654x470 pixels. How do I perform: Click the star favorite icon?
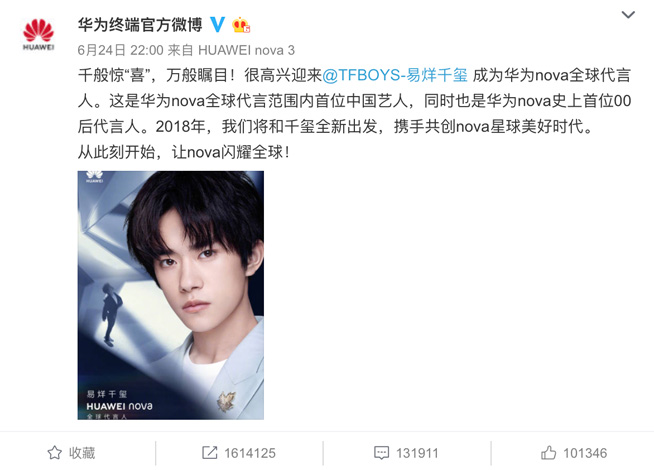coord(55,452)
